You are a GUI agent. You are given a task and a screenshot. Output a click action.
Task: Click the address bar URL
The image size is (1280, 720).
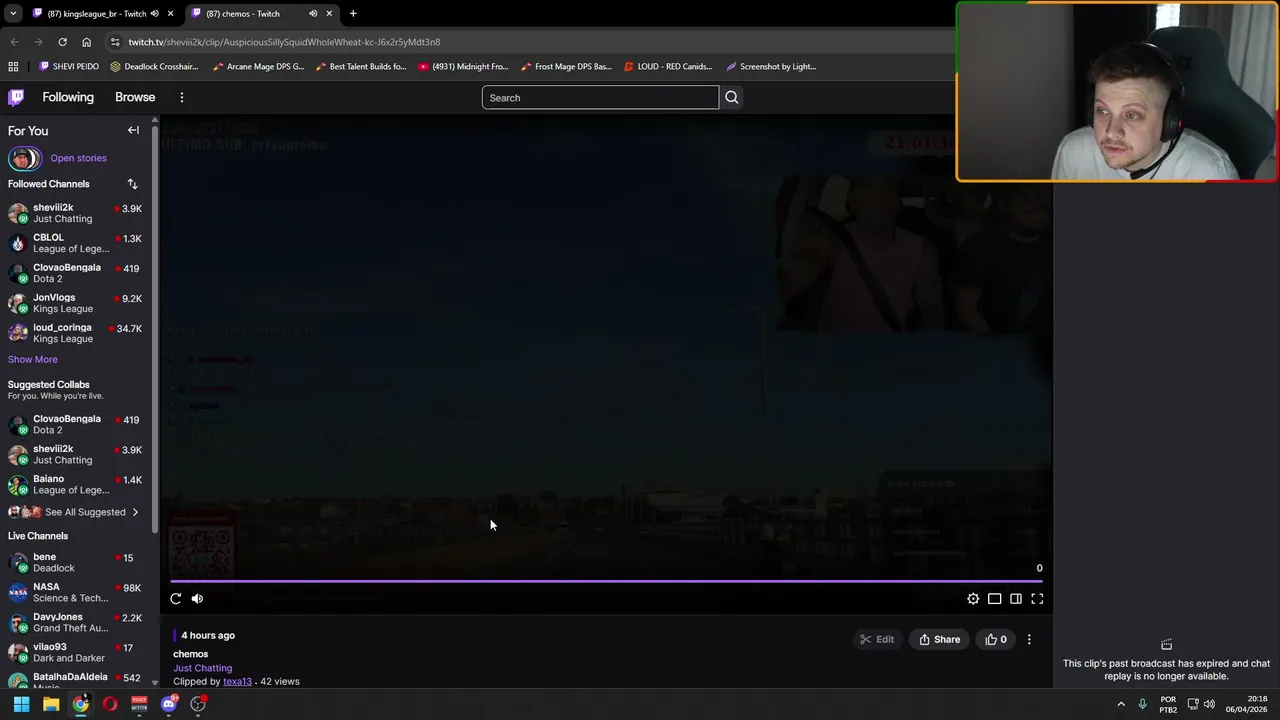(284, 42)
